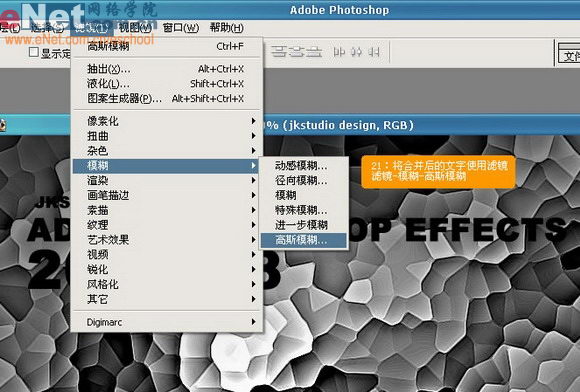Repeat last filter 高斯模糊 Ctrl+F
This screenshot has height=392, width=580.
click(165, 47)
